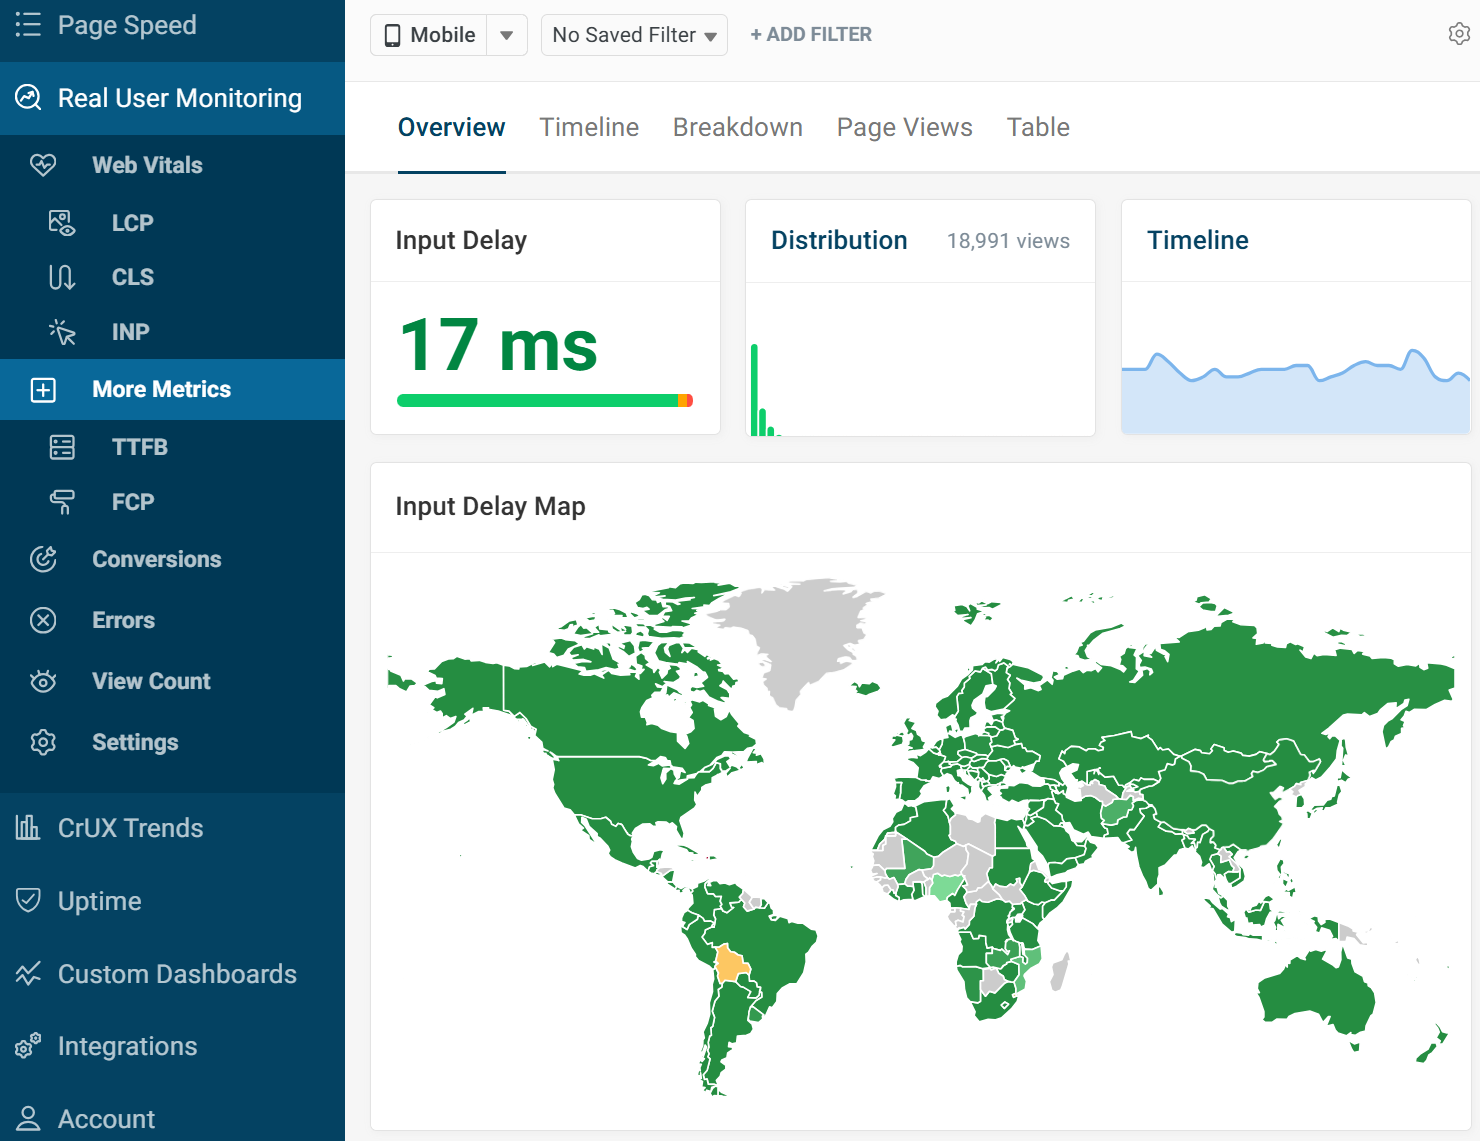Click the Input Delay Map heading
Viewport: 1480px width, 1141px height.
pos(490,506)
